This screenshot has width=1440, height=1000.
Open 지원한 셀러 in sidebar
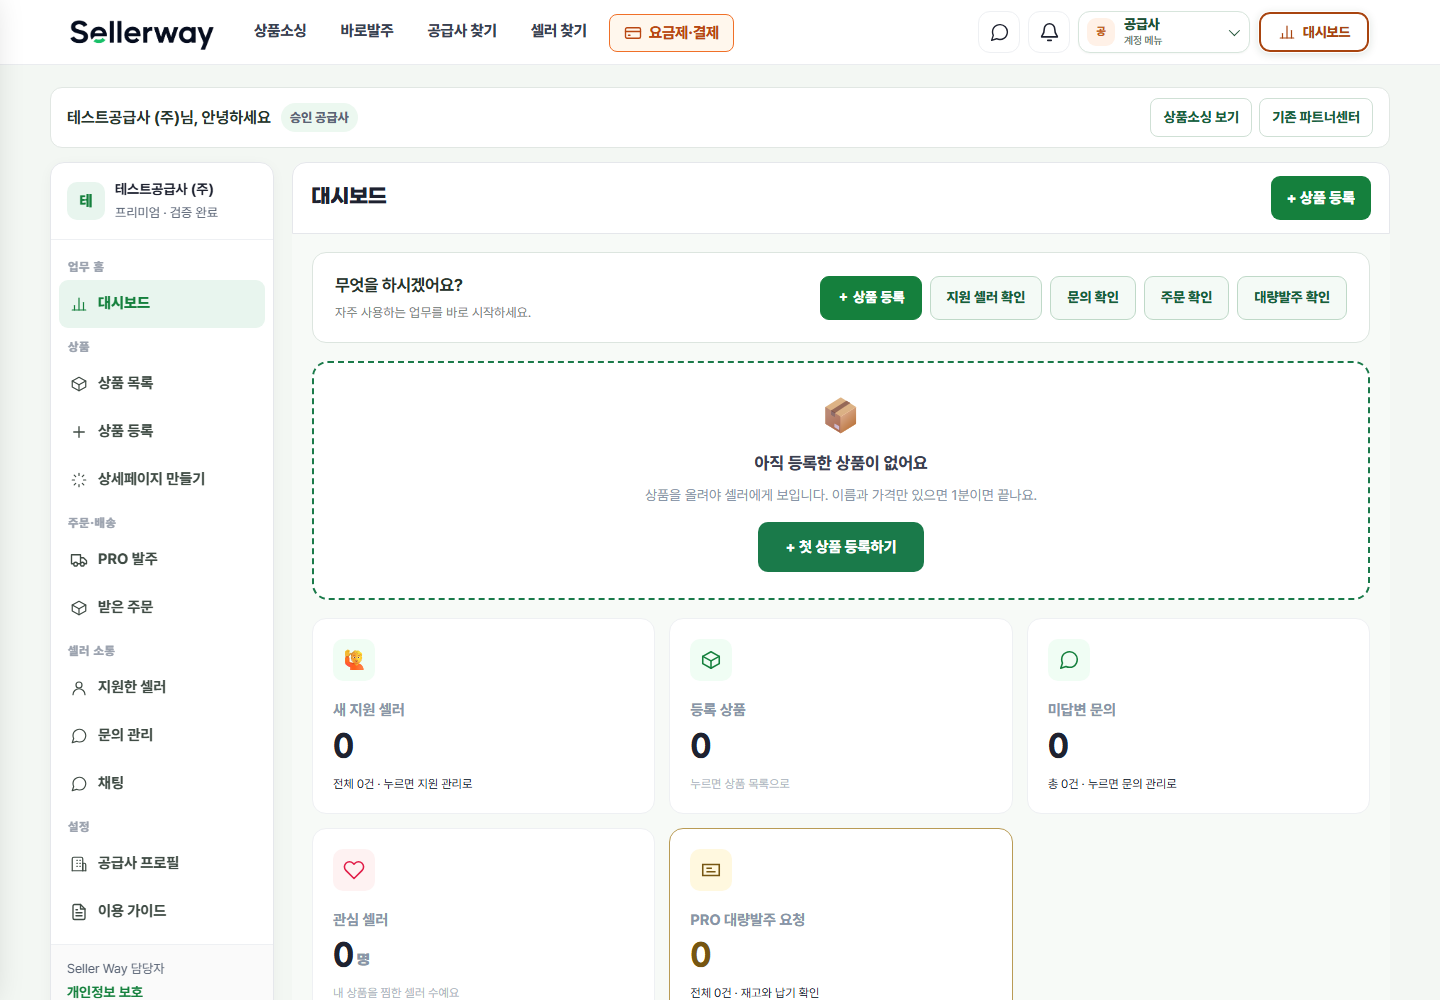coord(162,687)
